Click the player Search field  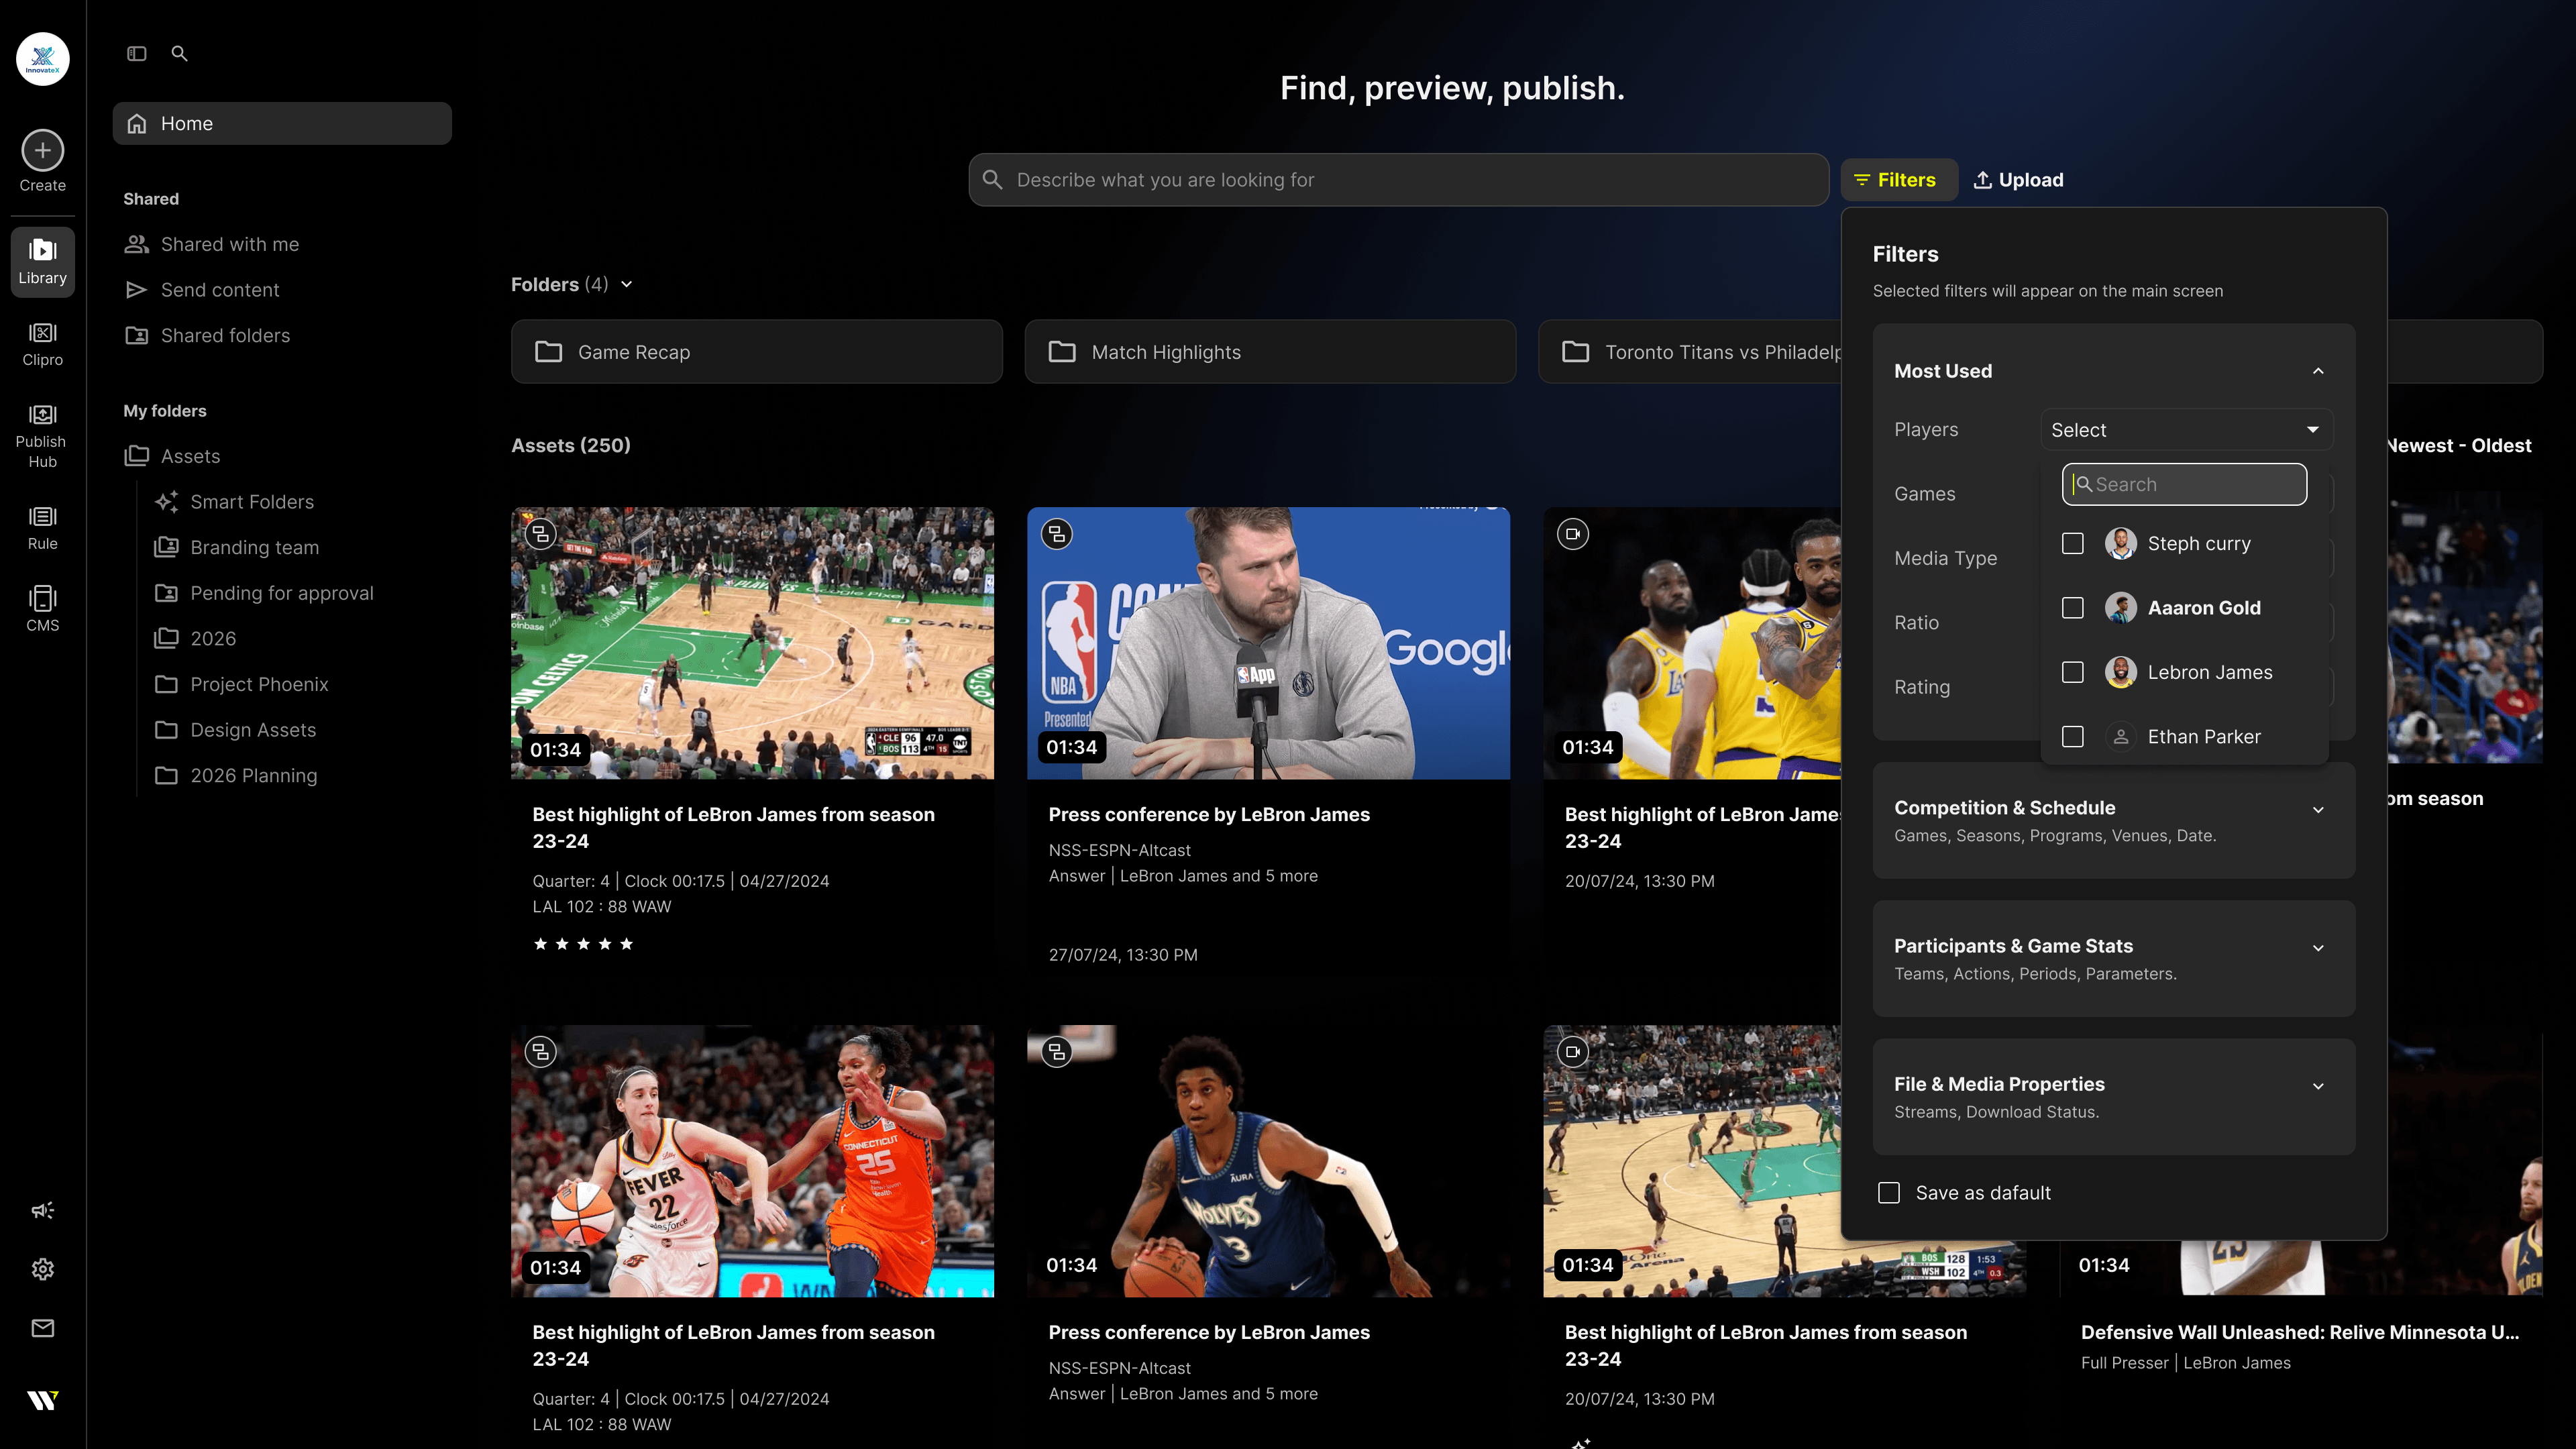(2184, 484)
